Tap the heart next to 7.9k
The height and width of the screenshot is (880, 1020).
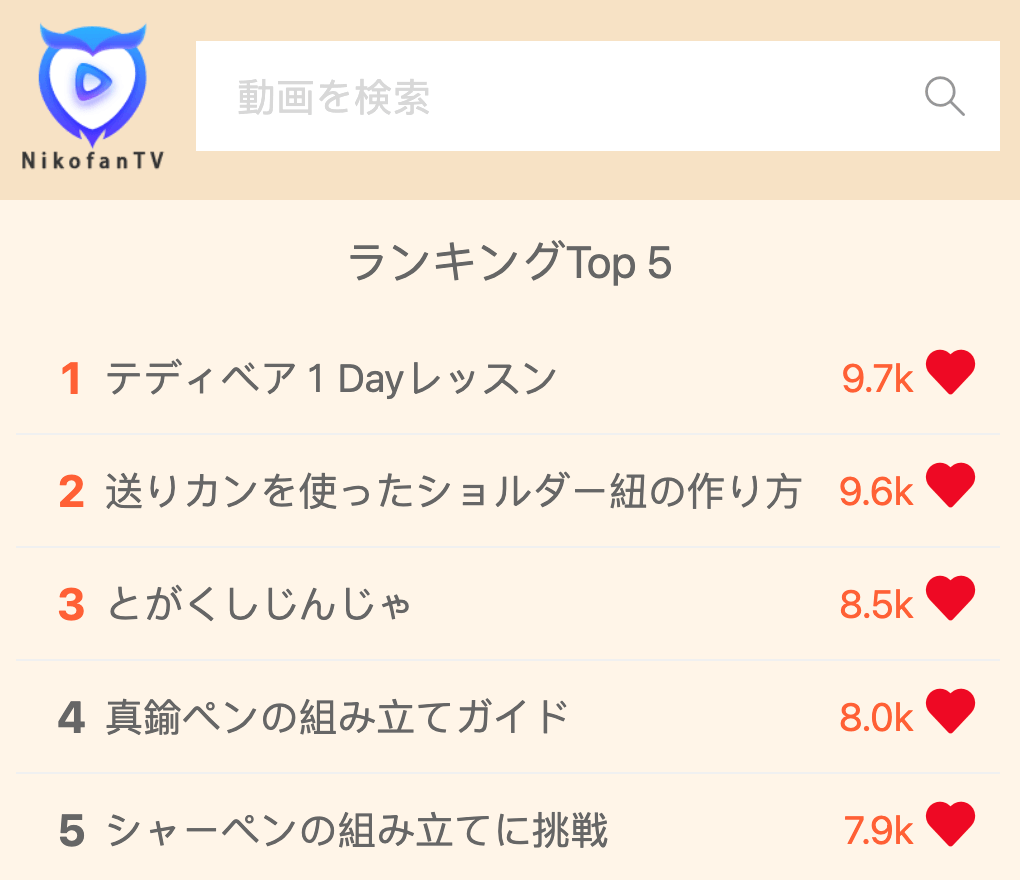click(x=950, y=824)
